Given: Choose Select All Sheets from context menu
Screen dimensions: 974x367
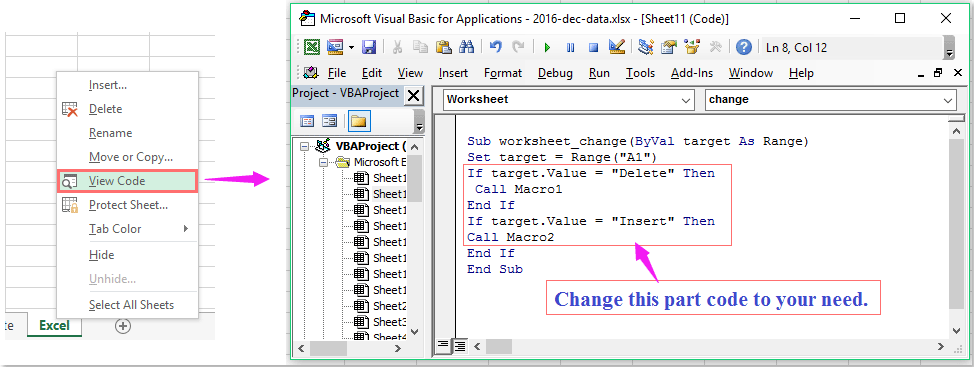Looking at the screenshot, I should 127,305.
